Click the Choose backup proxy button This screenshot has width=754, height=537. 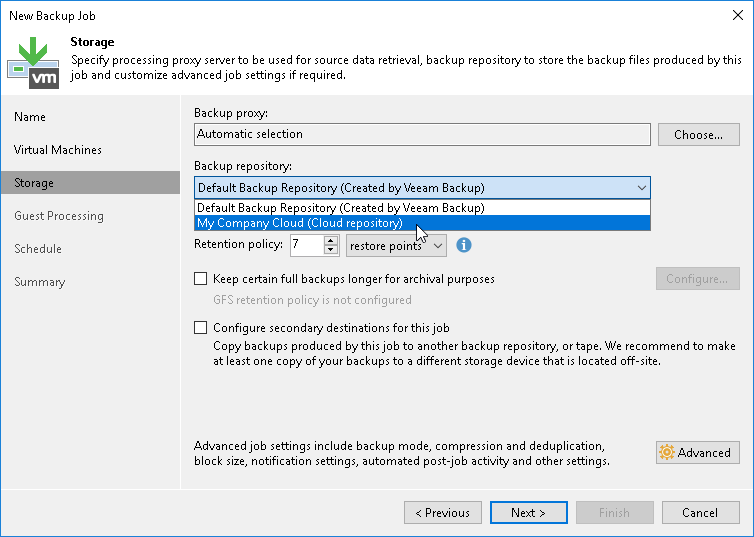698,134
